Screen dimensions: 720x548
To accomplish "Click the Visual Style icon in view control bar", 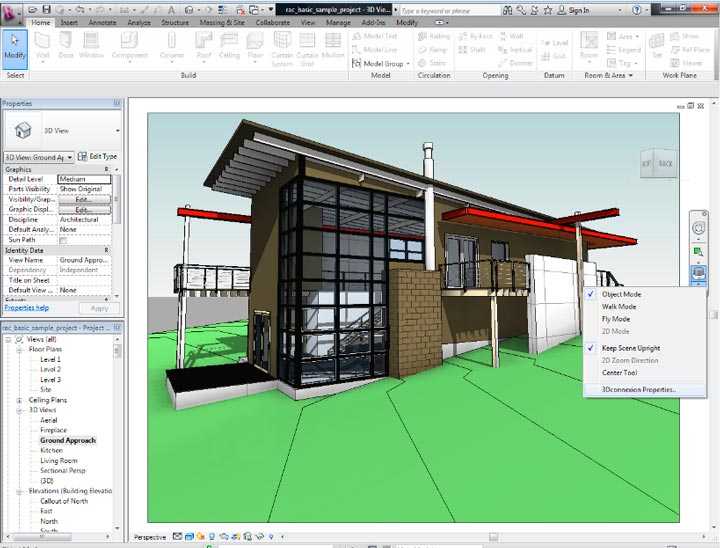I will point(189,537).
